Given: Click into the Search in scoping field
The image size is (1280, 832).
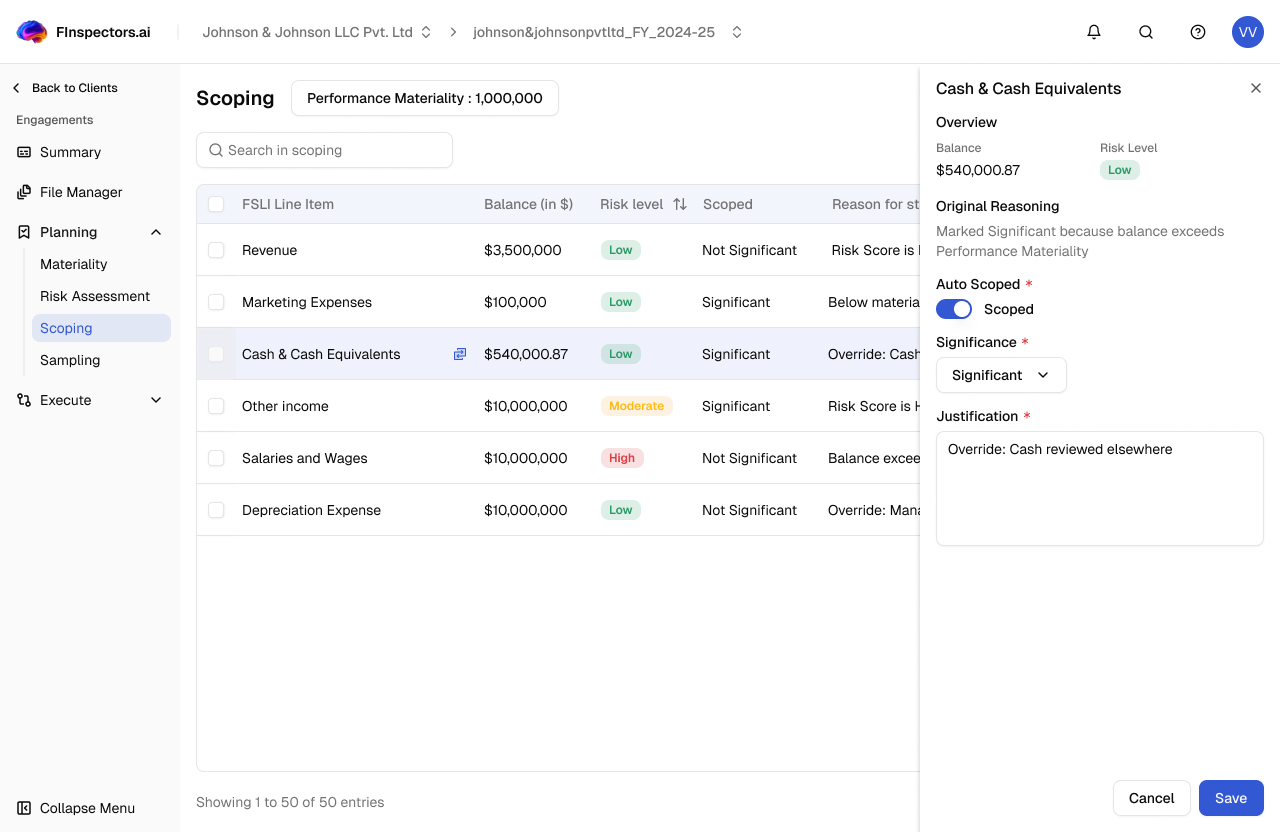Looking at the screenshot, I should click(x=325, y=150).
